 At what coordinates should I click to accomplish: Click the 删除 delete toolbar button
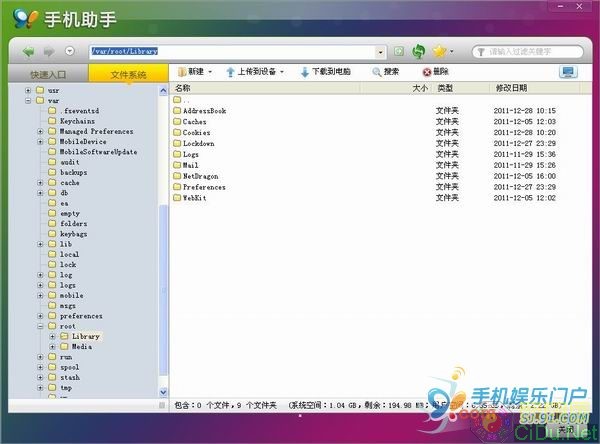click(x=435, y=72)
